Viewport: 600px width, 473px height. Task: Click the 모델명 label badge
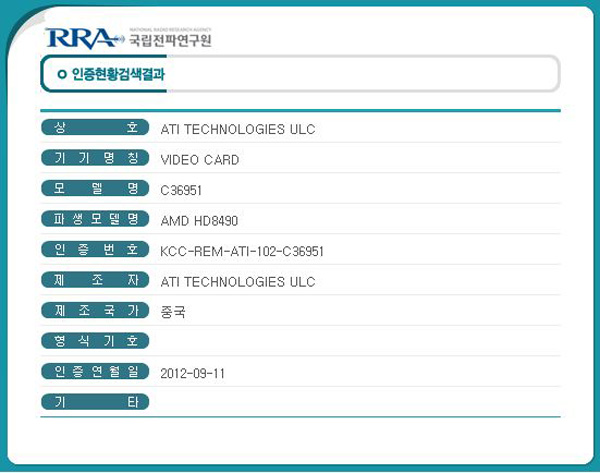tap(95, 188)
